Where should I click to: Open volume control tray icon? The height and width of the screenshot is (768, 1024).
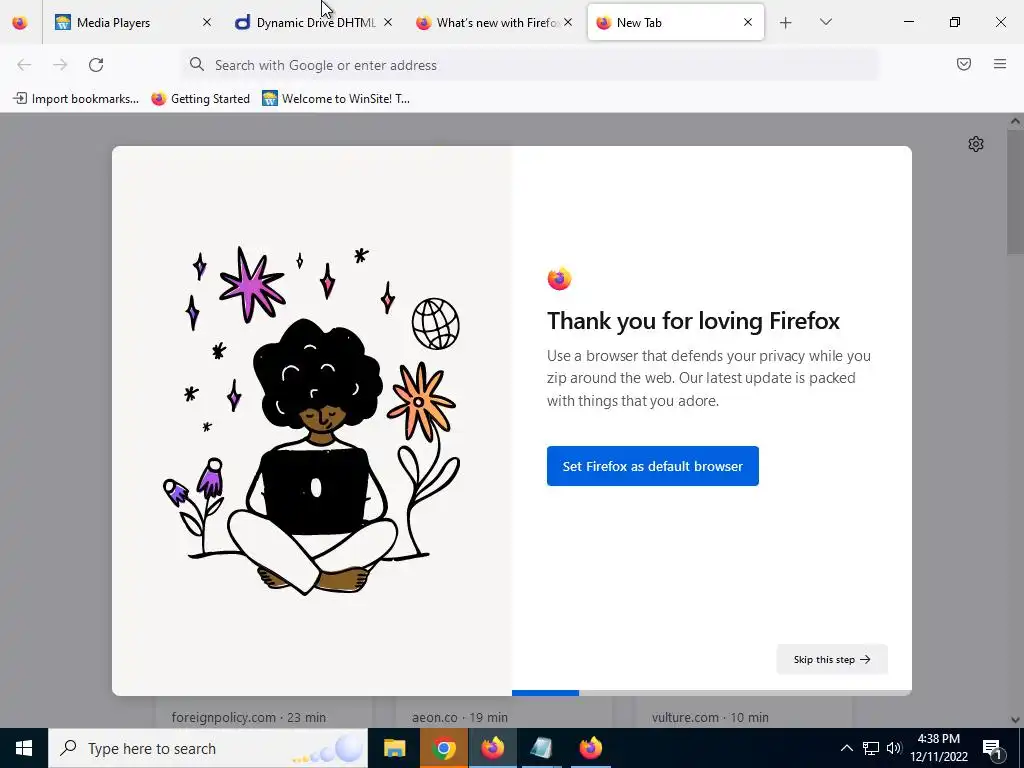point(894,748)
